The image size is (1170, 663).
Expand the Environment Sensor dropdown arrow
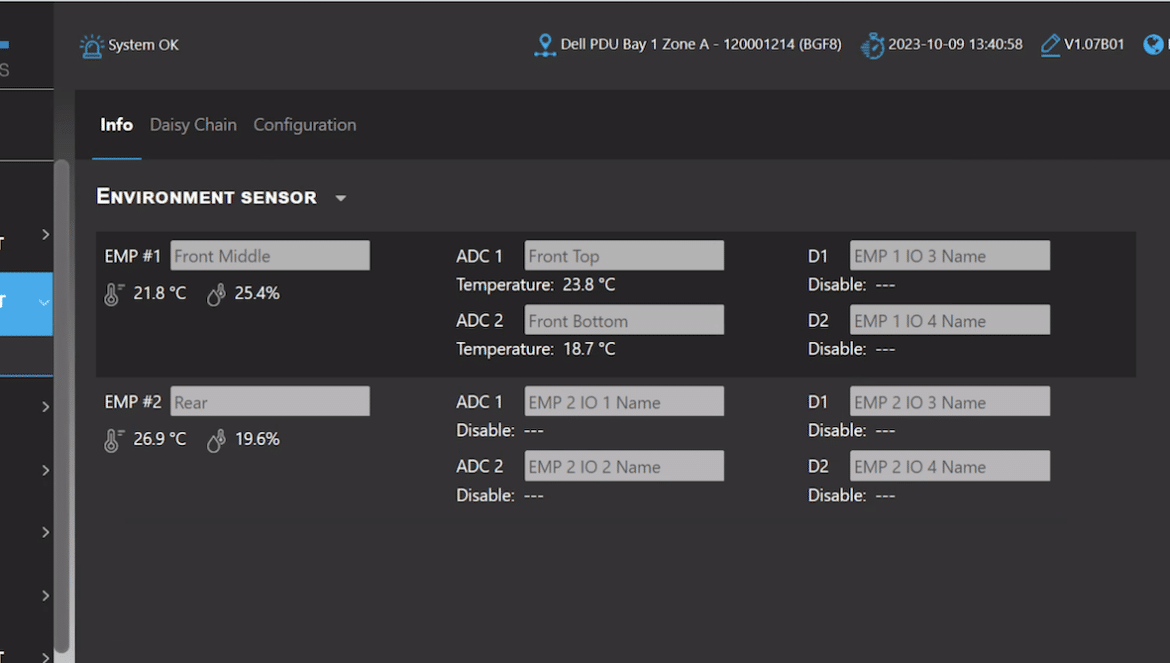(x=341, y=198)
